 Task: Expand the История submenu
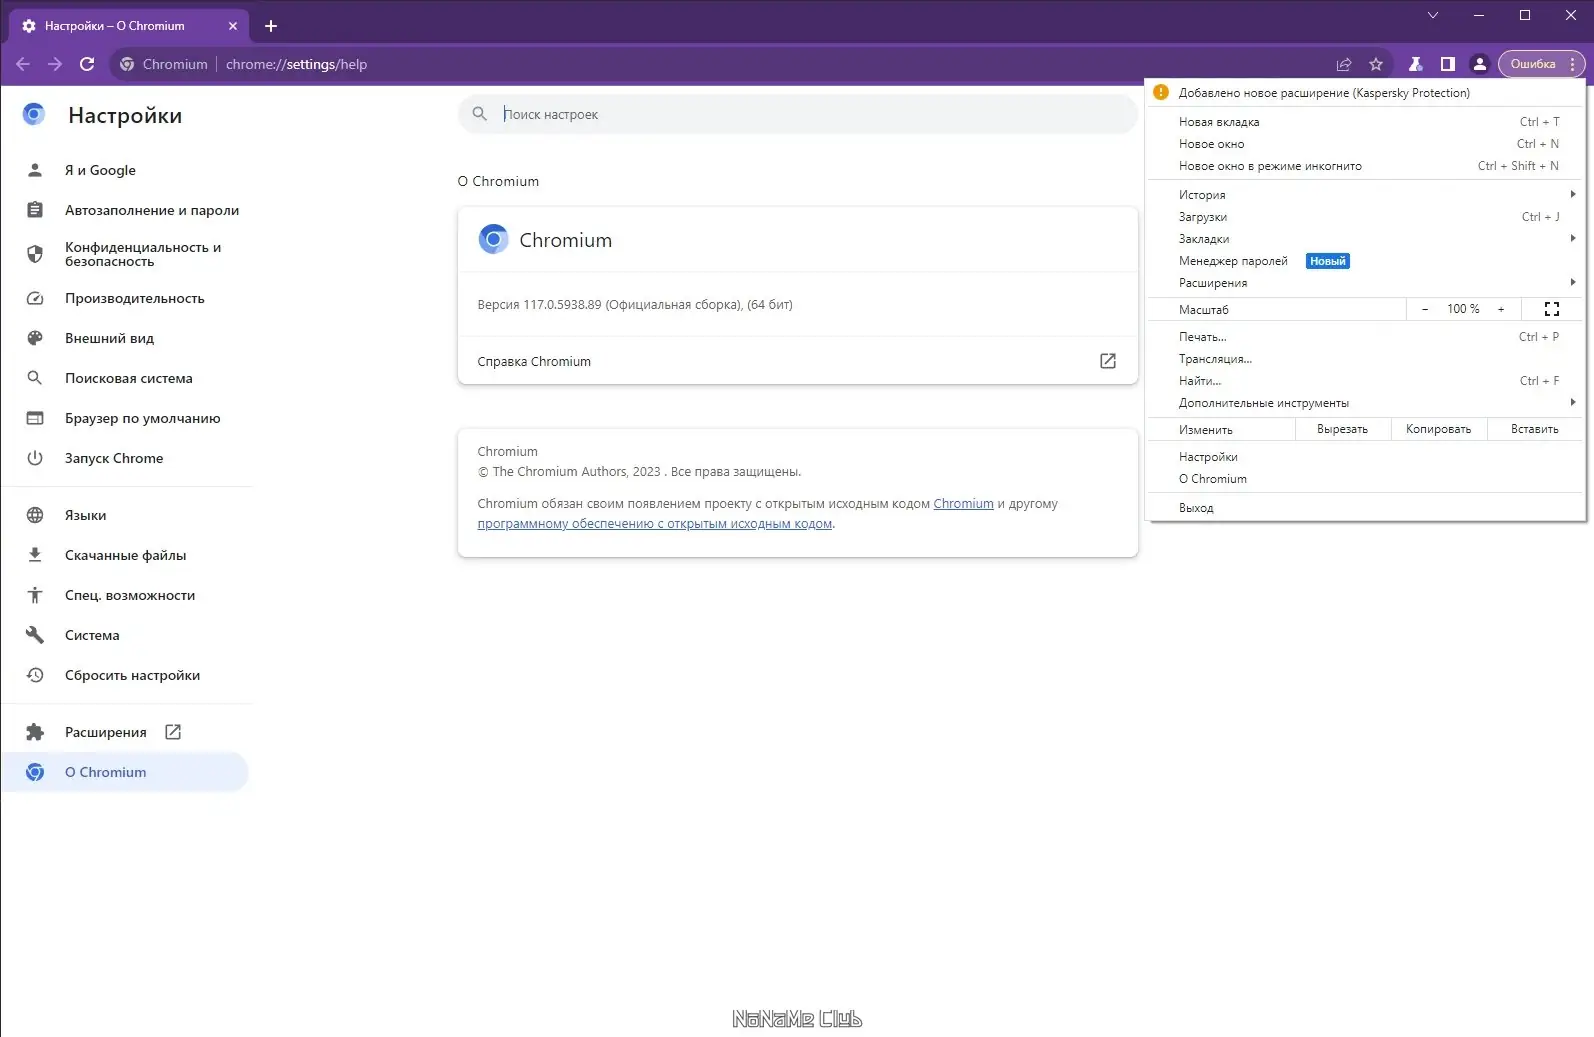tap(1366, 195)
